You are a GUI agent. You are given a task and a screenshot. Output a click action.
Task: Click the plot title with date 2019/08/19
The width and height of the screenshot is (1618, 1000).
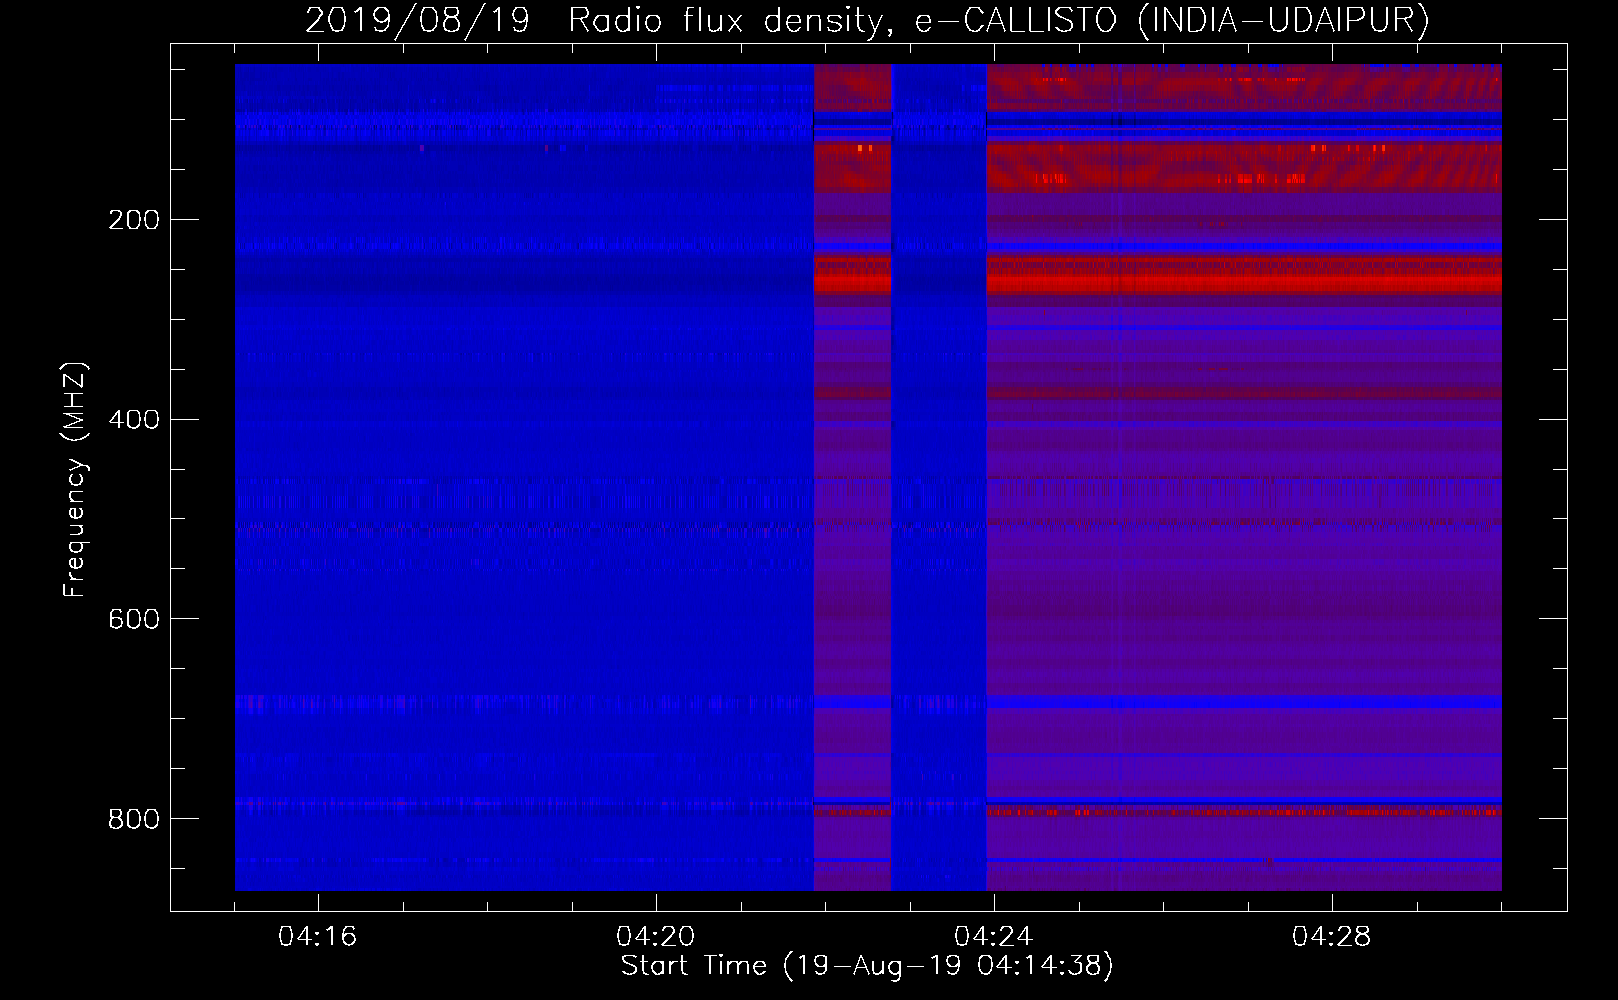(867, 20)
